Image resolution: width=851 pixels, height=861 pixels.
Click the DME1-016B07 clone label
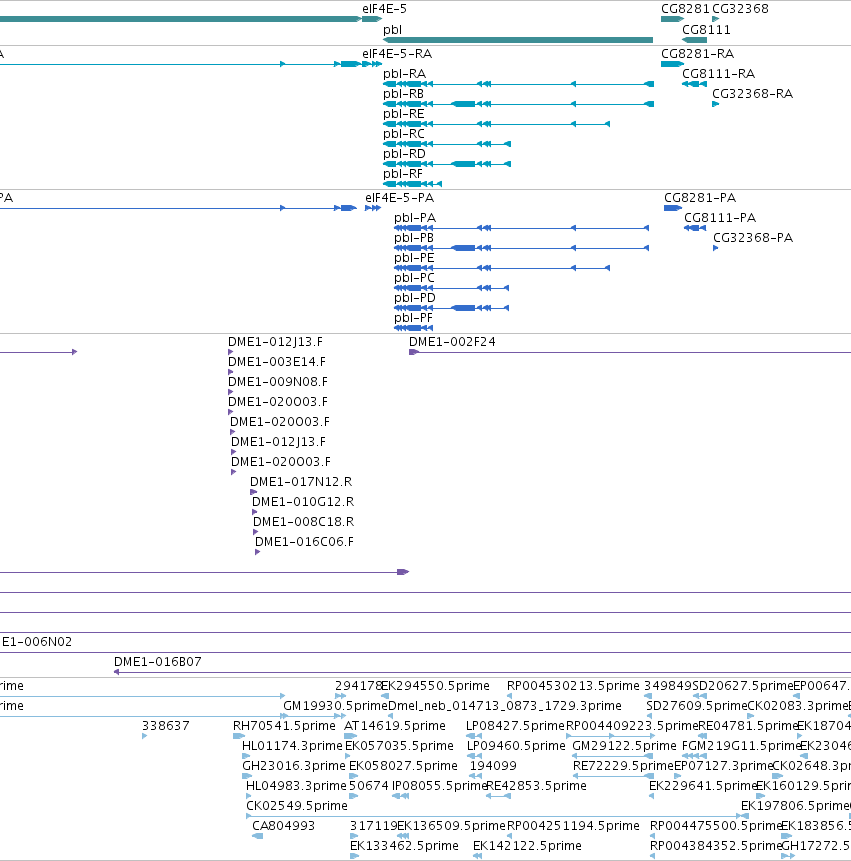click(x=158, y=662)
